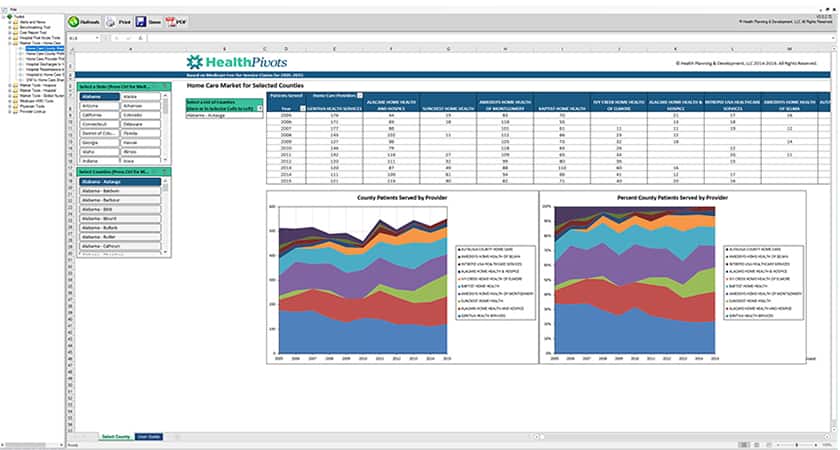Screen dimensions: 840x450
Task: Open the File menu
Action: click(x=13, y=9)
